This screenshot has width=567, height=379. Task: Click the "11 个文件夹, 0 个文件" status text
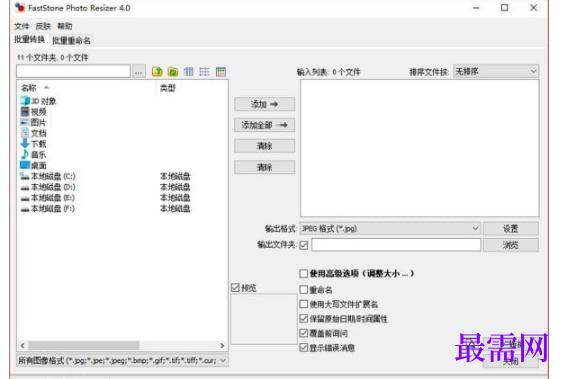tap(53, 58)
